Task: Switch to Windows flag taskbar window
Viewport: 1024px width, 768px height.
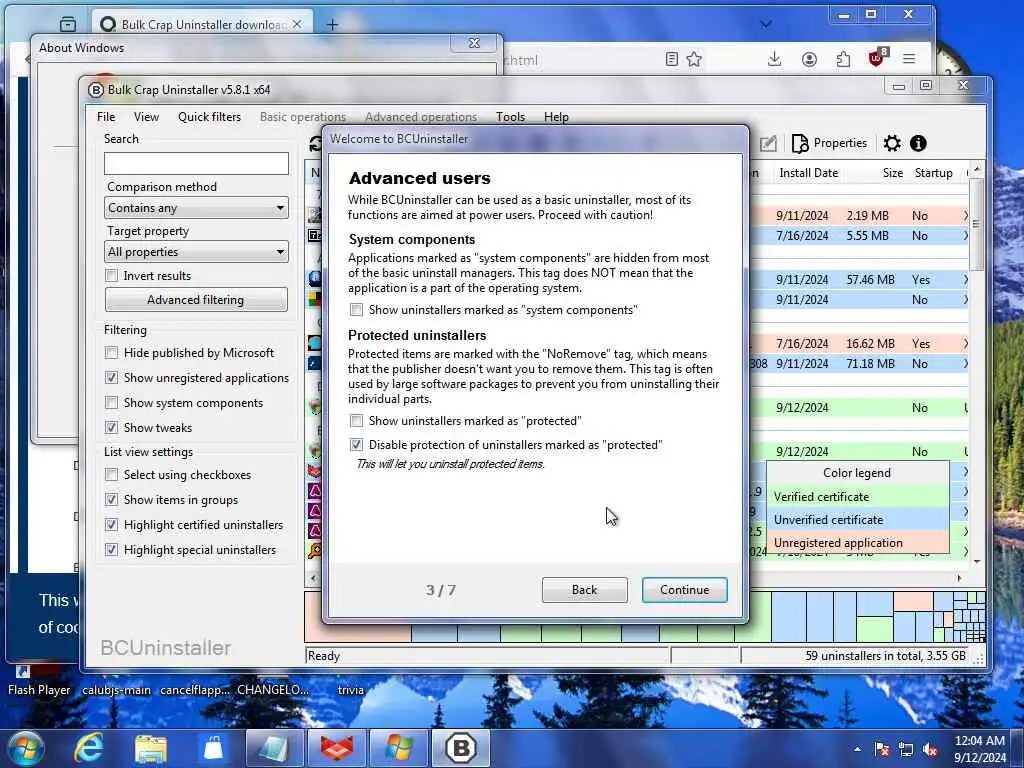Action: [x=399, y=748]
